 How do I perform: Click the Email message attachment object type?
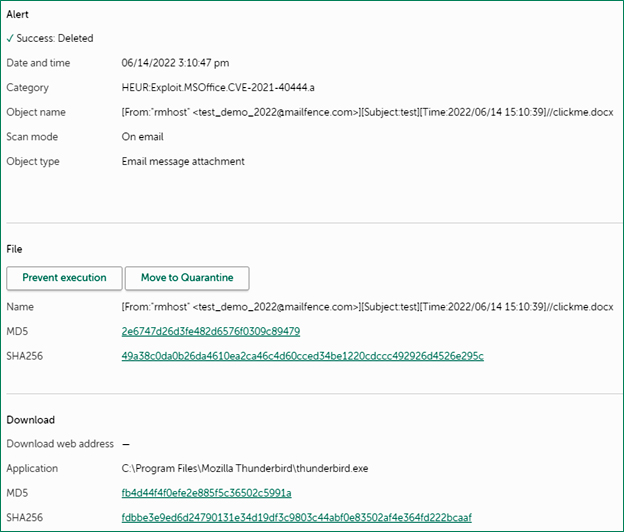(183, 161)
